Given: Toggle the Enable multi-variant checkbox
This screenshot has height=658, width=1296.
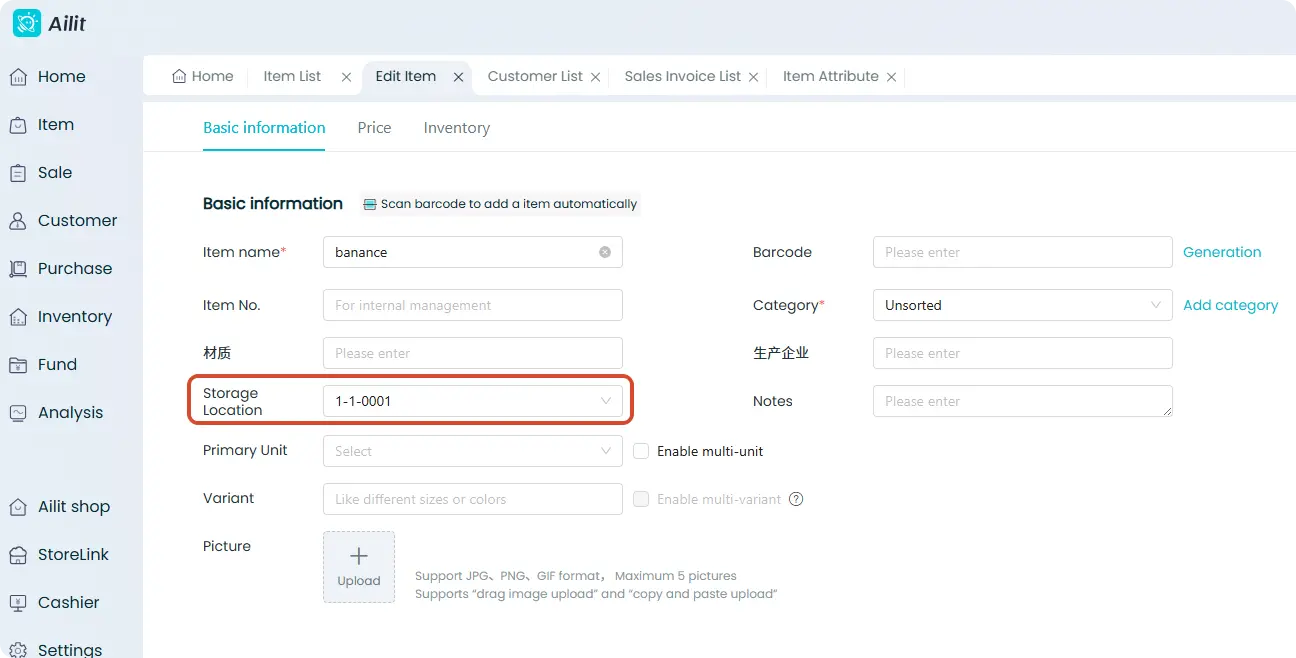Looking at the screenshot, I should click(641, 499).
